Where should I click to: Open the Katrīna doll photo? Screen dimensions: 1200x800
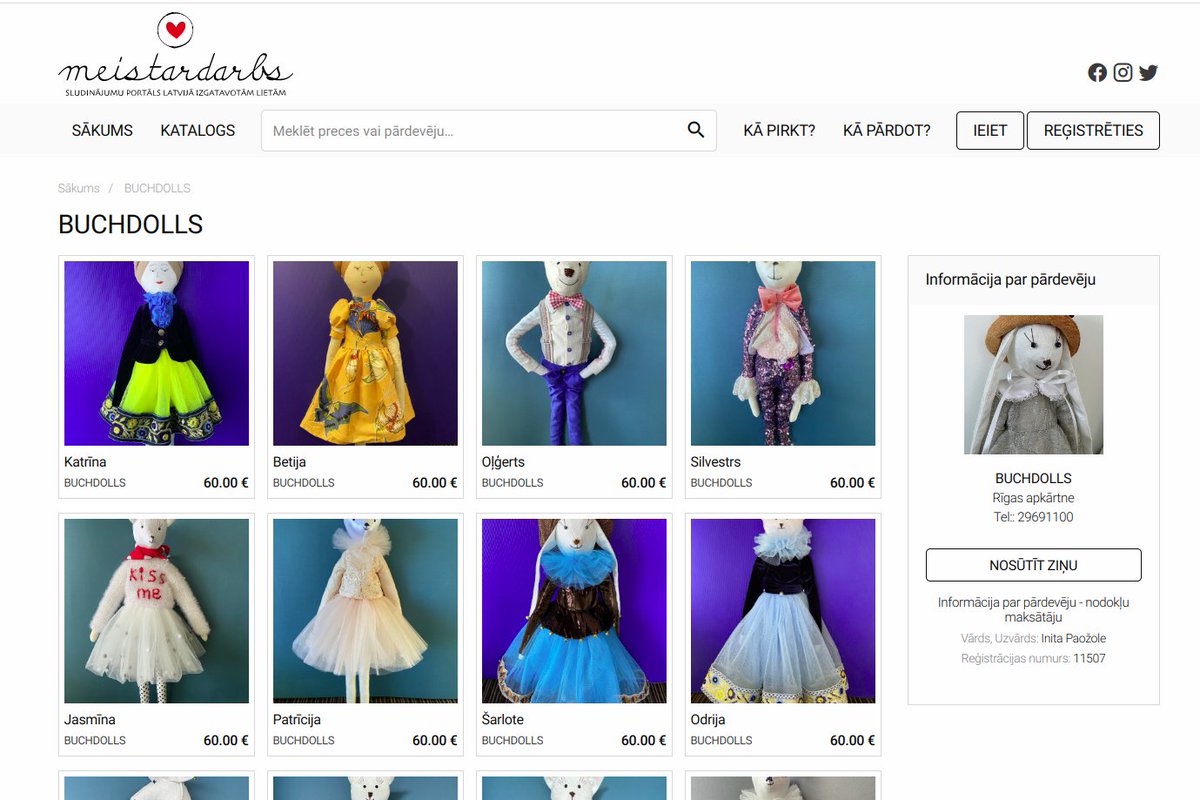156,353
